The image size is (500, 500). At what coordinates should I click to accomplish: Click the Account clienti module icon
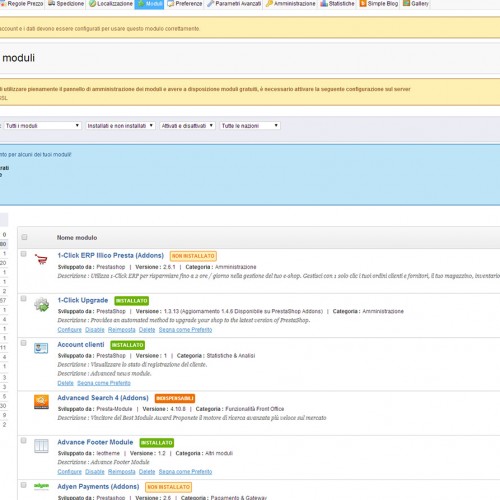pos(41,348)
